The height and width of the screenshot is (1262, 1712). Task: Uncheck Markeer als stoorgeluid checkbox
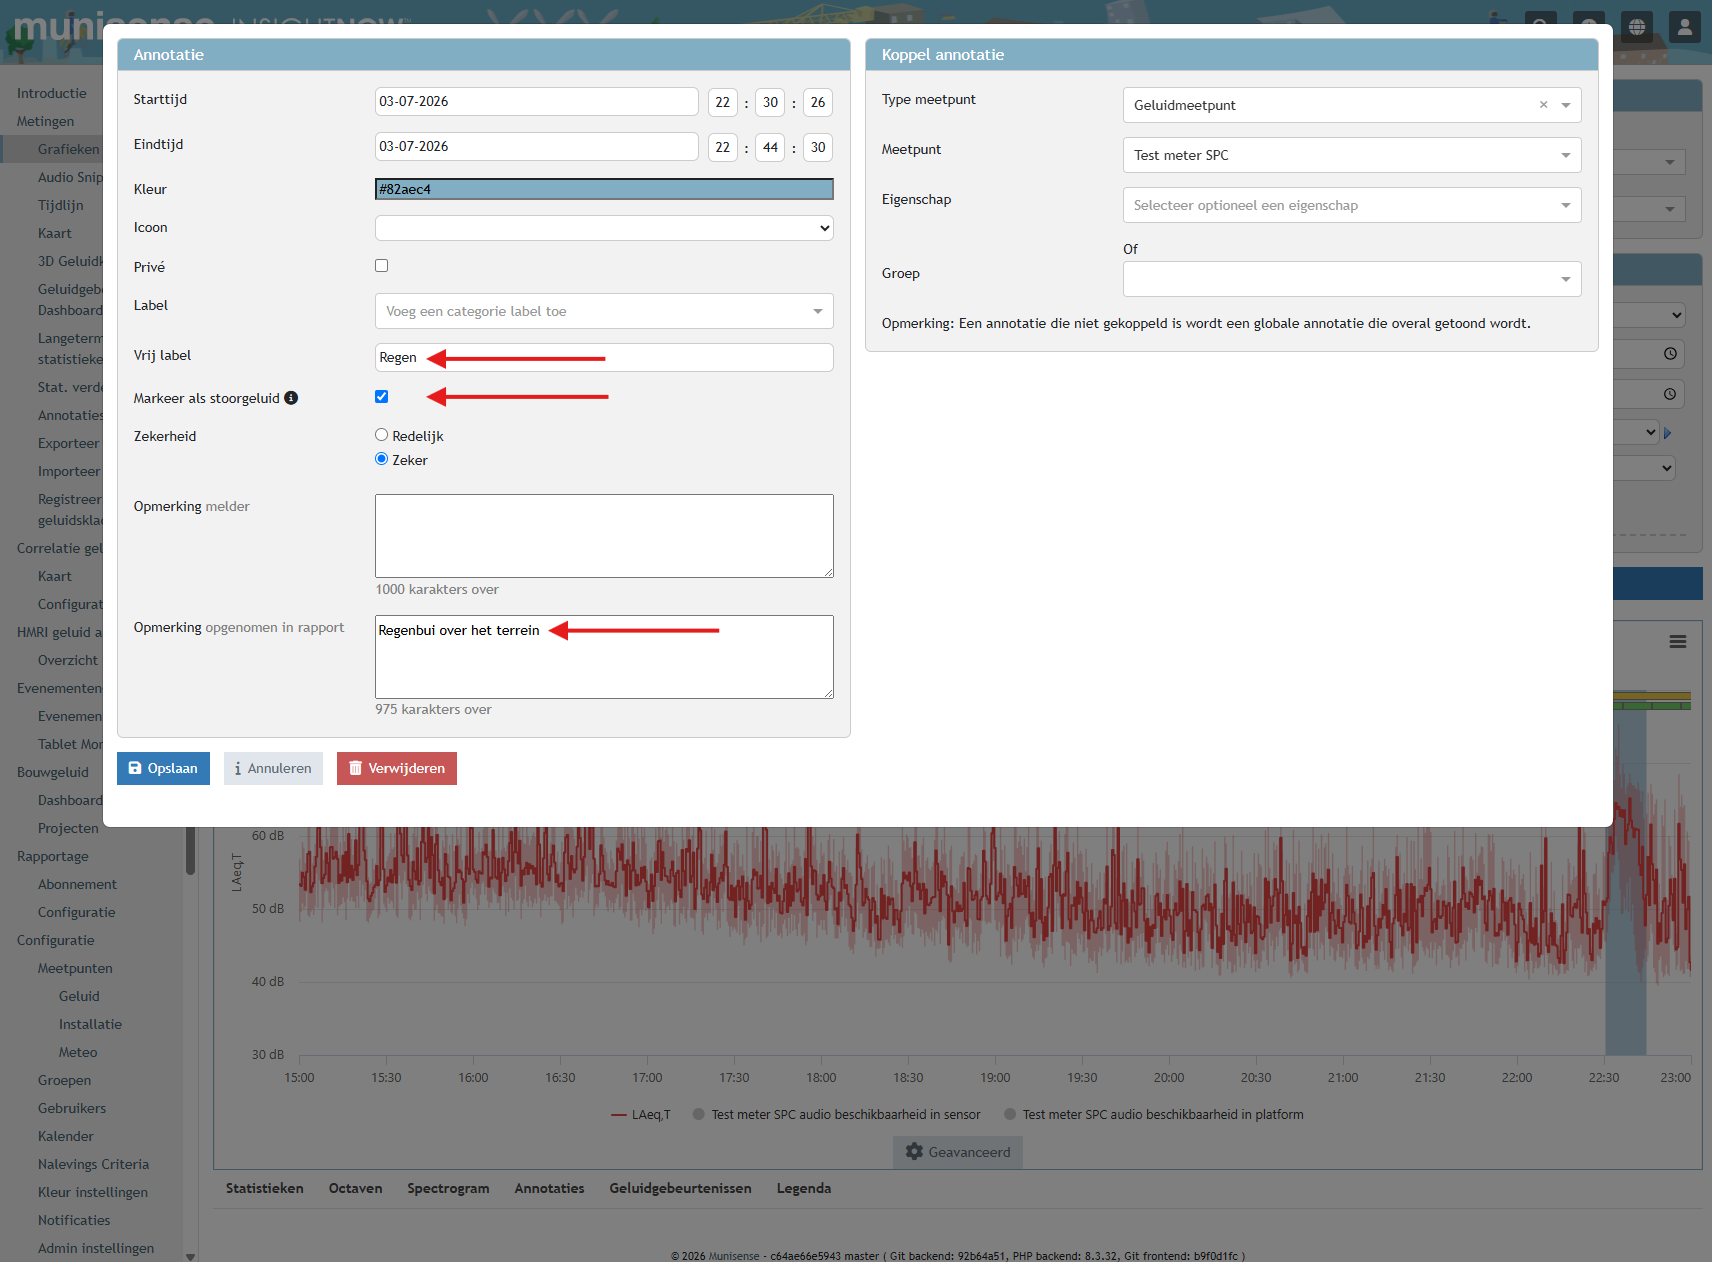coord(382,397)
